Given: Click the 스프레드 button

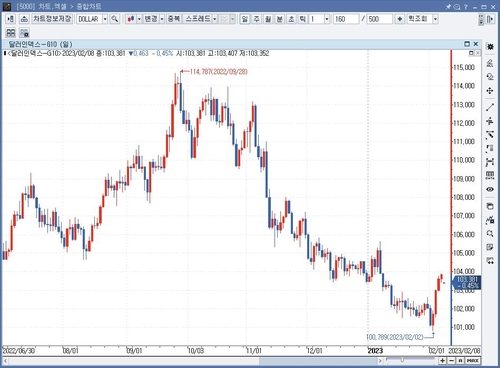Looking at the screenshot, I should coord(198,19).
